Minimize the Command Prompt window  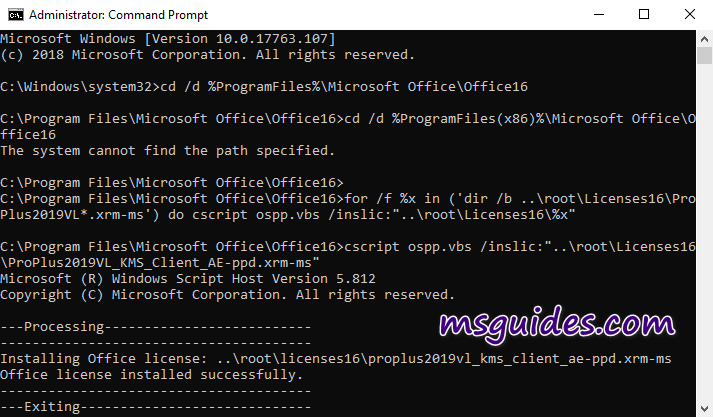click(597, 14)
